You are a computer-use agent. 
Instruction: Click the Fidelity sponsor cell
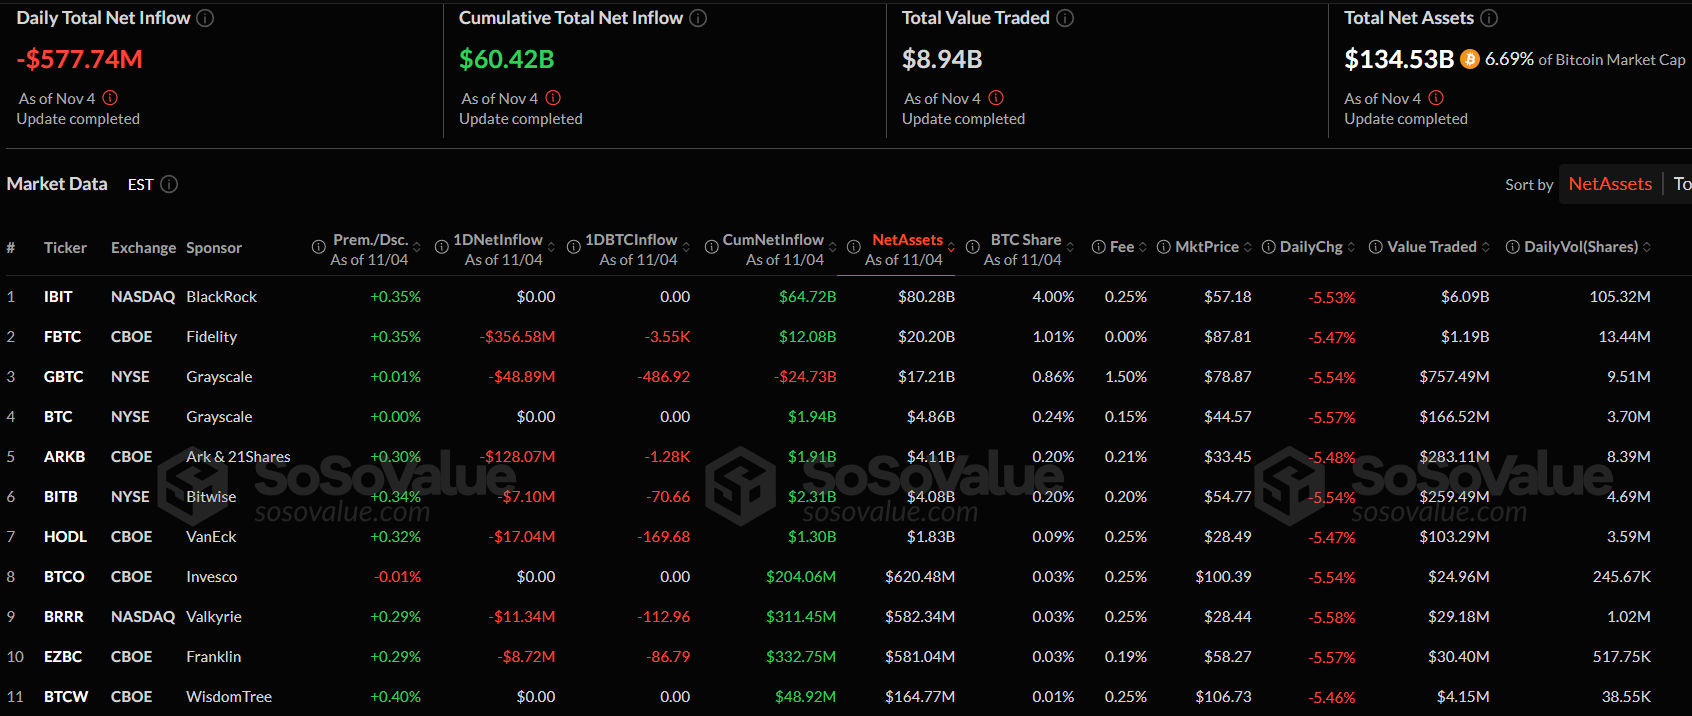(211, 337)
